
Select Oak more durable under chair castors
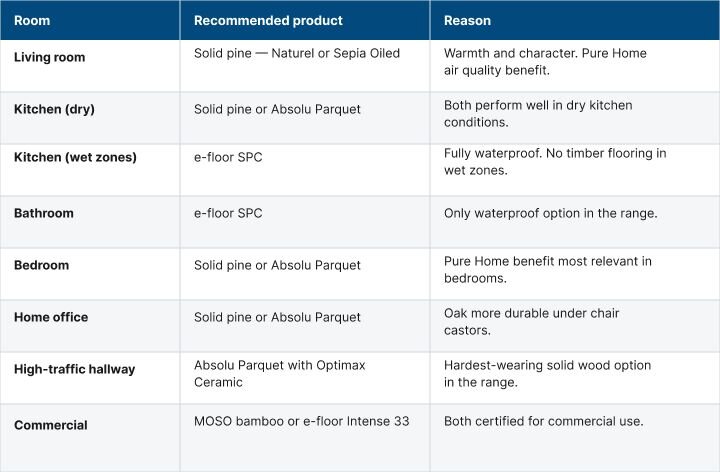click(531, 321)
